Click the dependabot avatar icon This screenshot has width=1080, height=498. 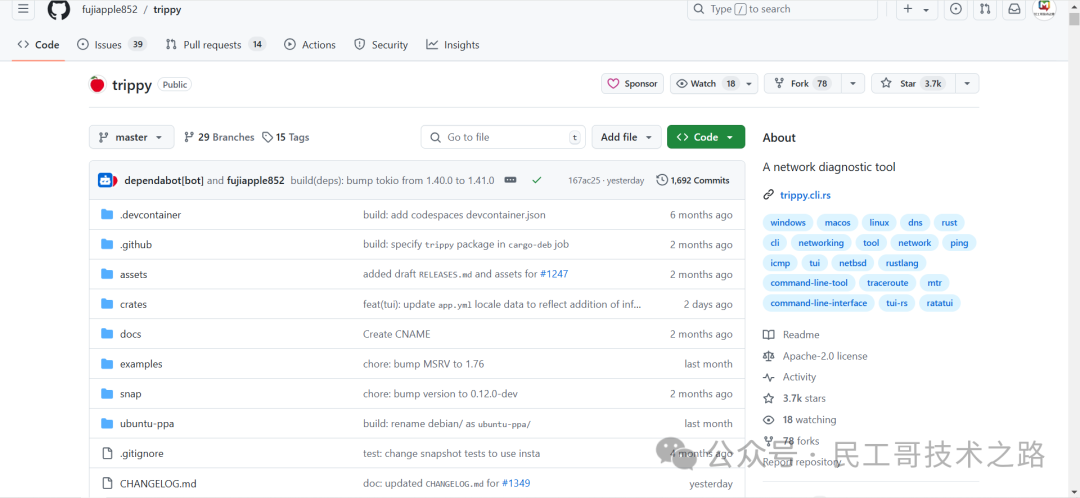[107, 180]
